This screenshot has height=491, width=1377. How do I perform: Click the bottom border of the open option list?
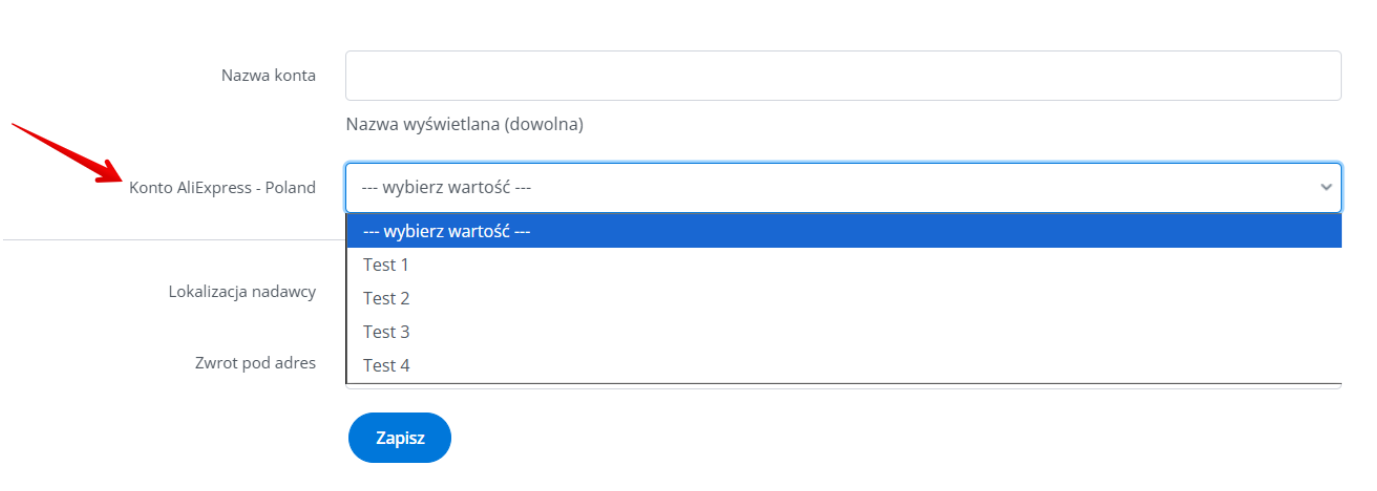pyautogui.click(x=842, y=383)
